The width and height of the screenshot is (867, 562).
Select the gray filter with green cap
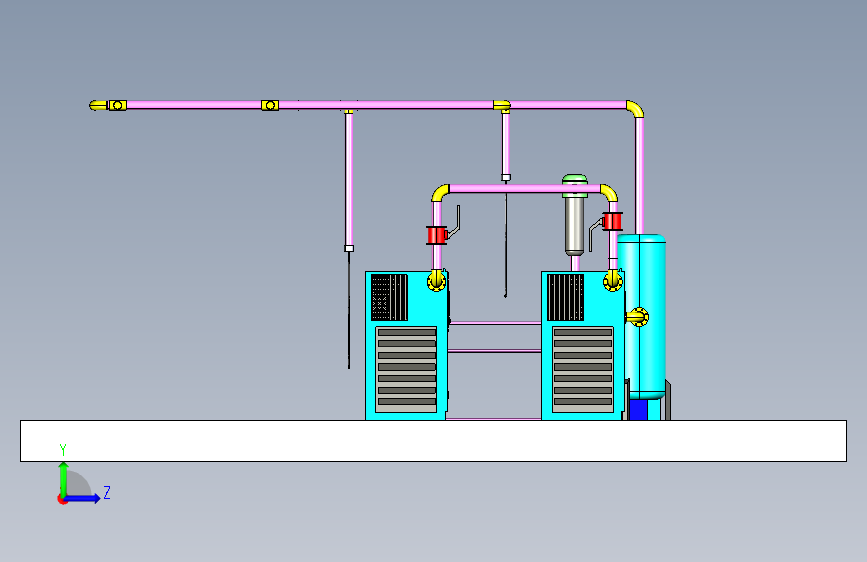pyautogui.click(x=574, y=216)
